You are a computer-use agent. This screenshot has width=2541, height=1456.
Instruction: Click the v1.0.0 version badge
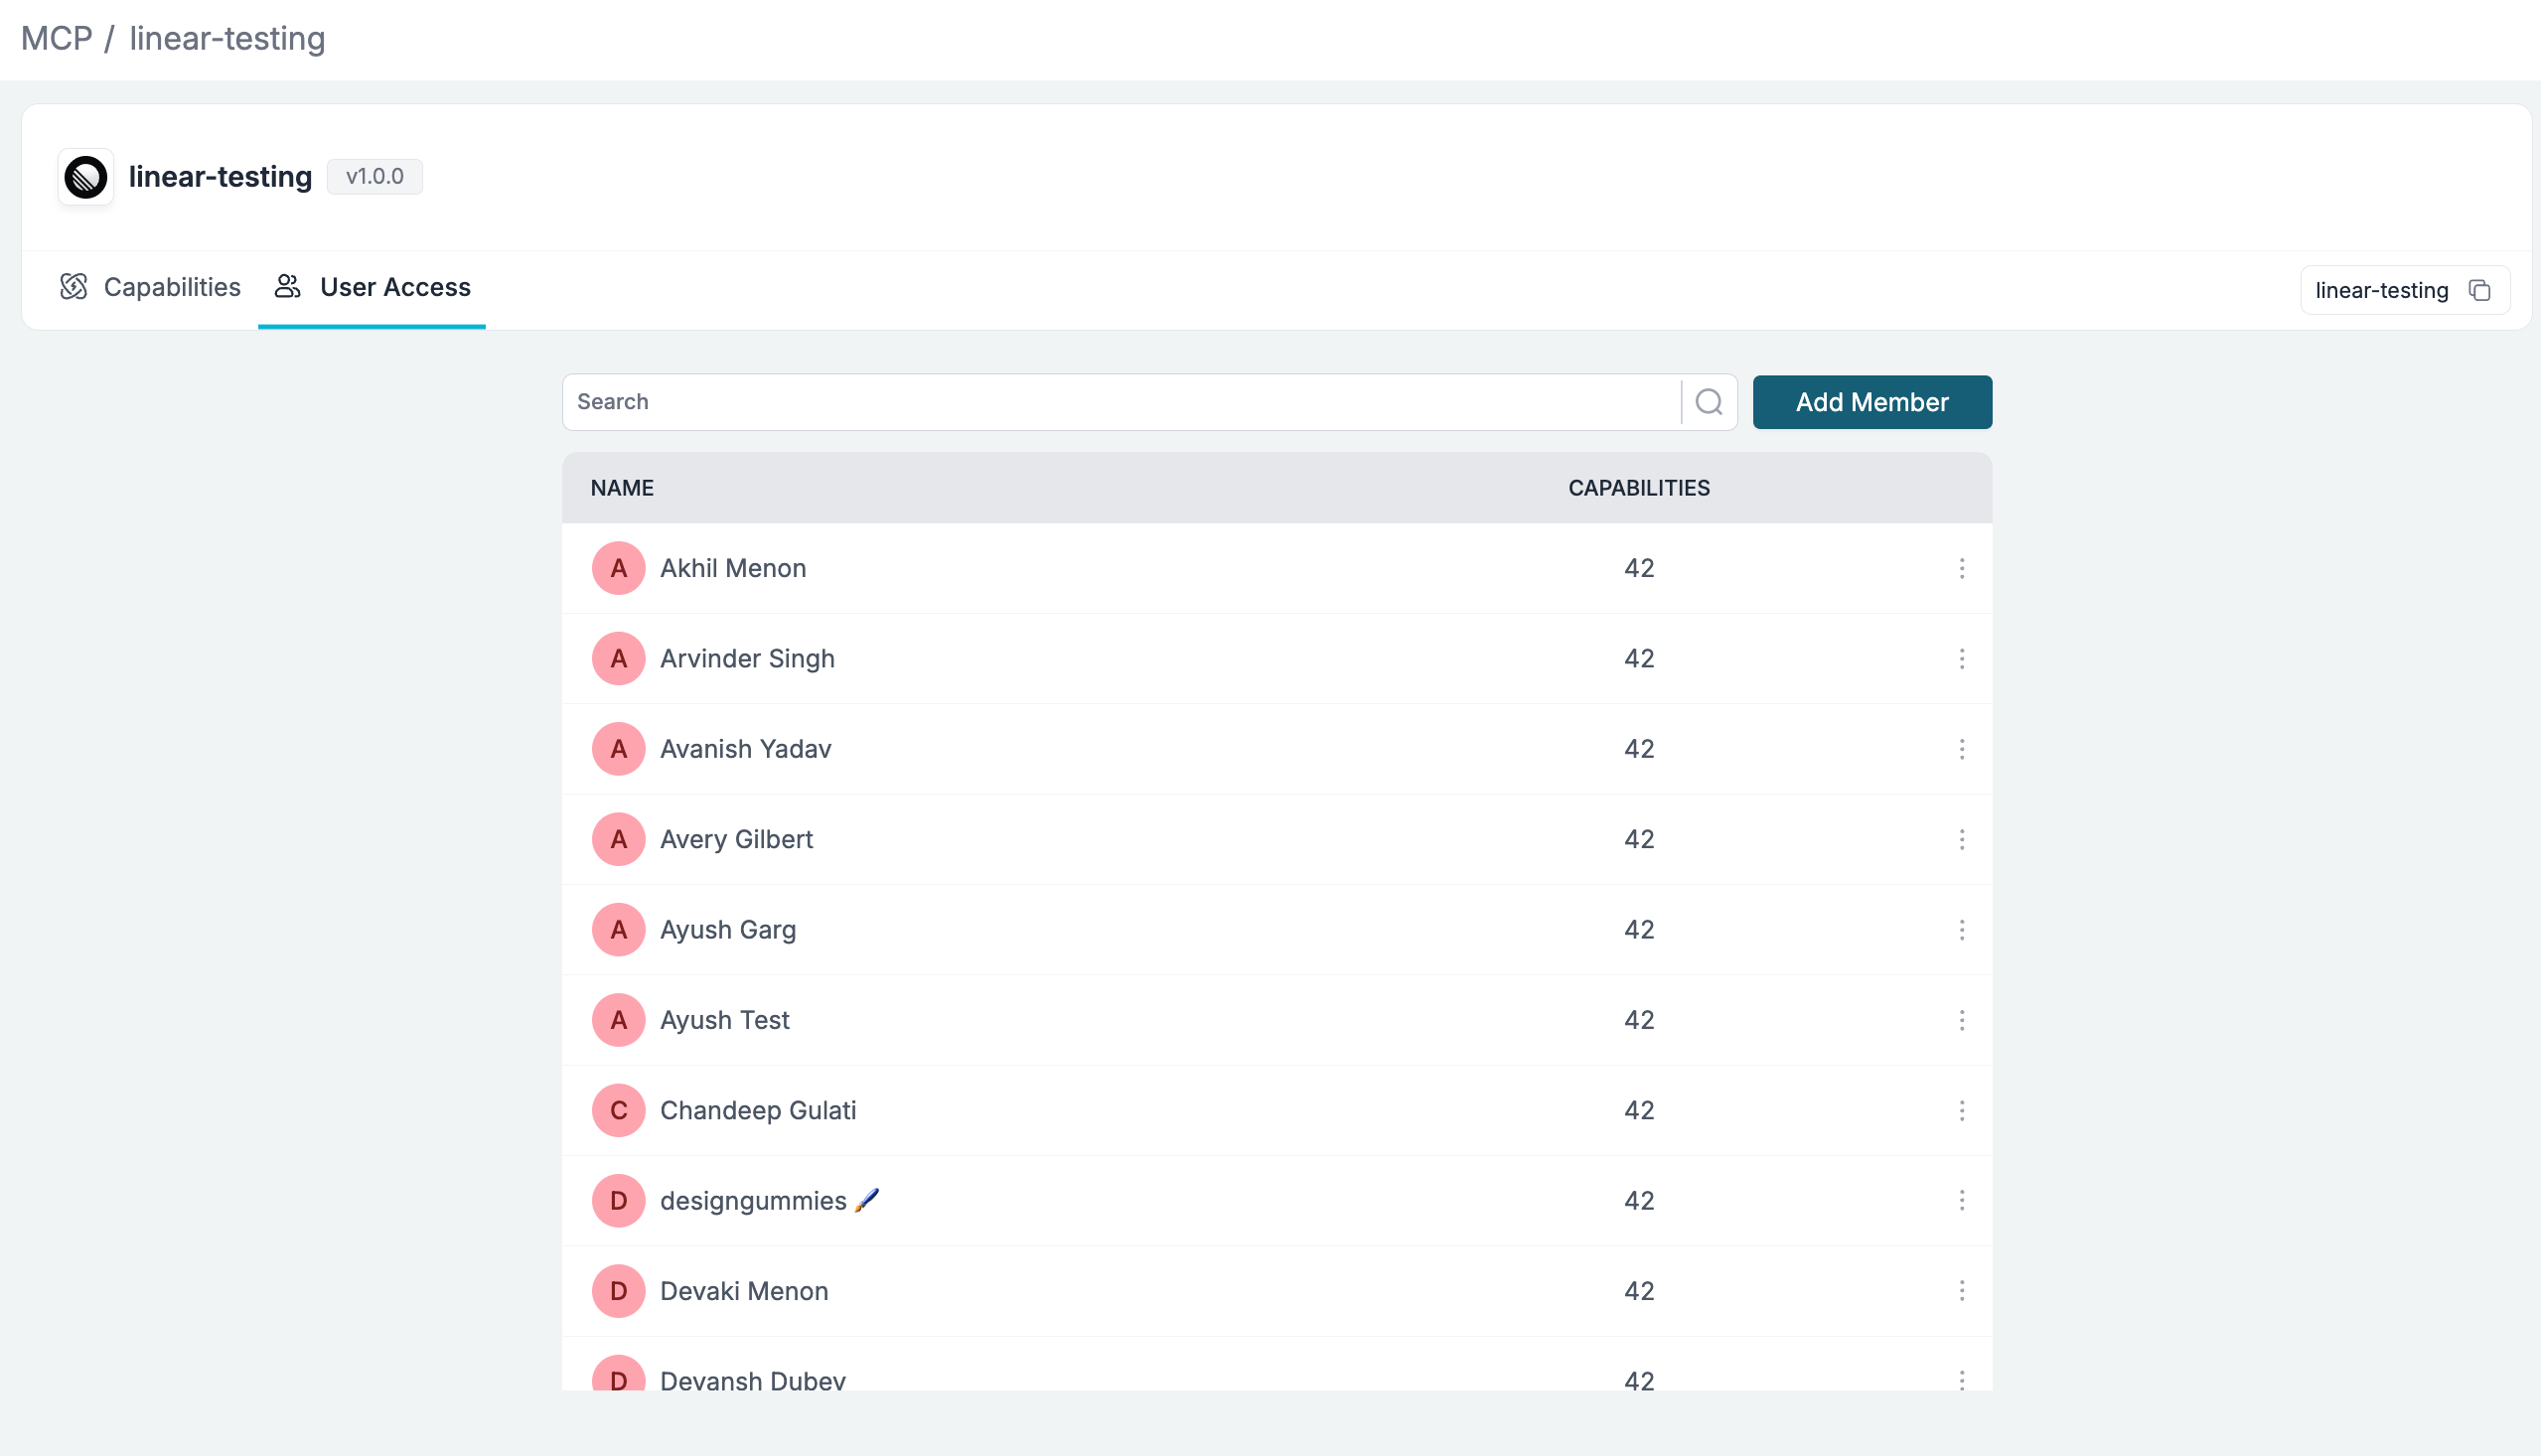(375, 176)
